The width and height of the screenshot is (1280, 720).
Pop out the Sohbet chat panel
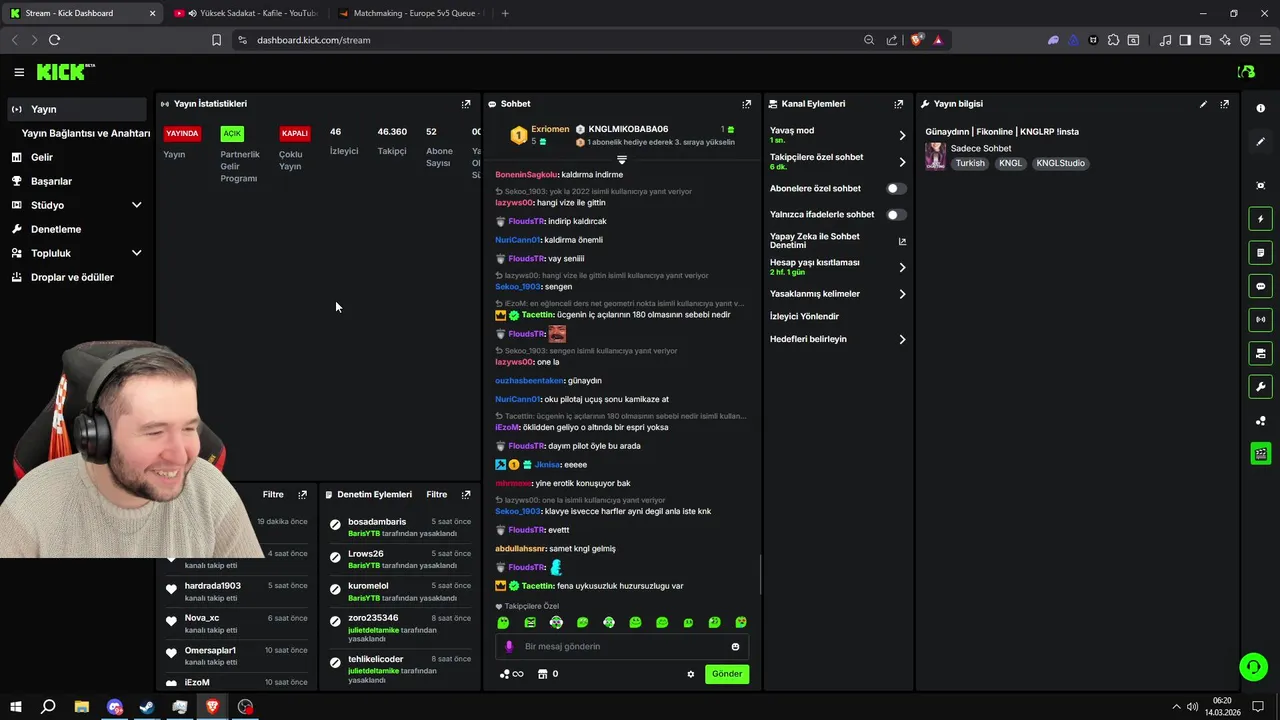click(x=746, y=104)
